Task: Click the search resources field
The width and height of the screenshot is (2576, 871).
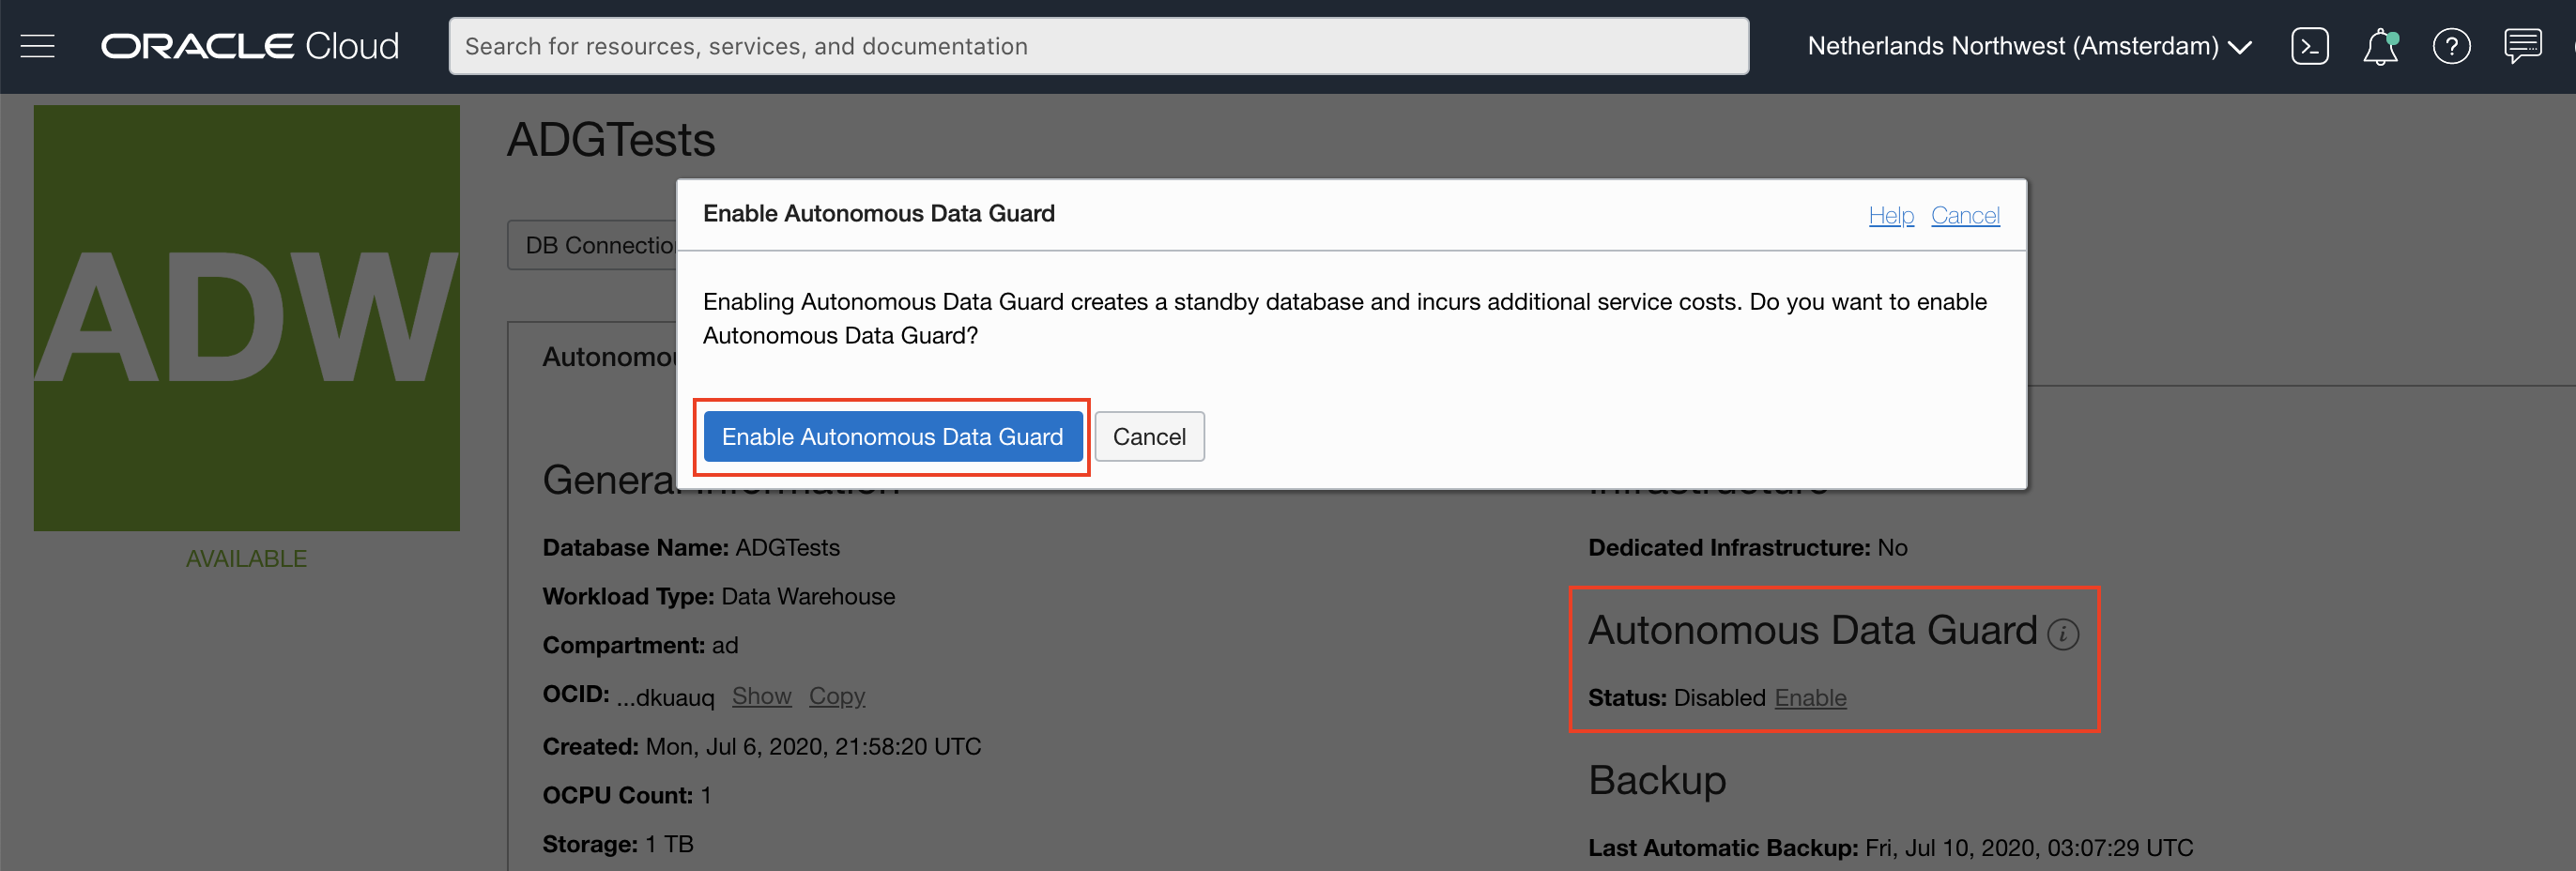Action: [x=1098, y=46]
